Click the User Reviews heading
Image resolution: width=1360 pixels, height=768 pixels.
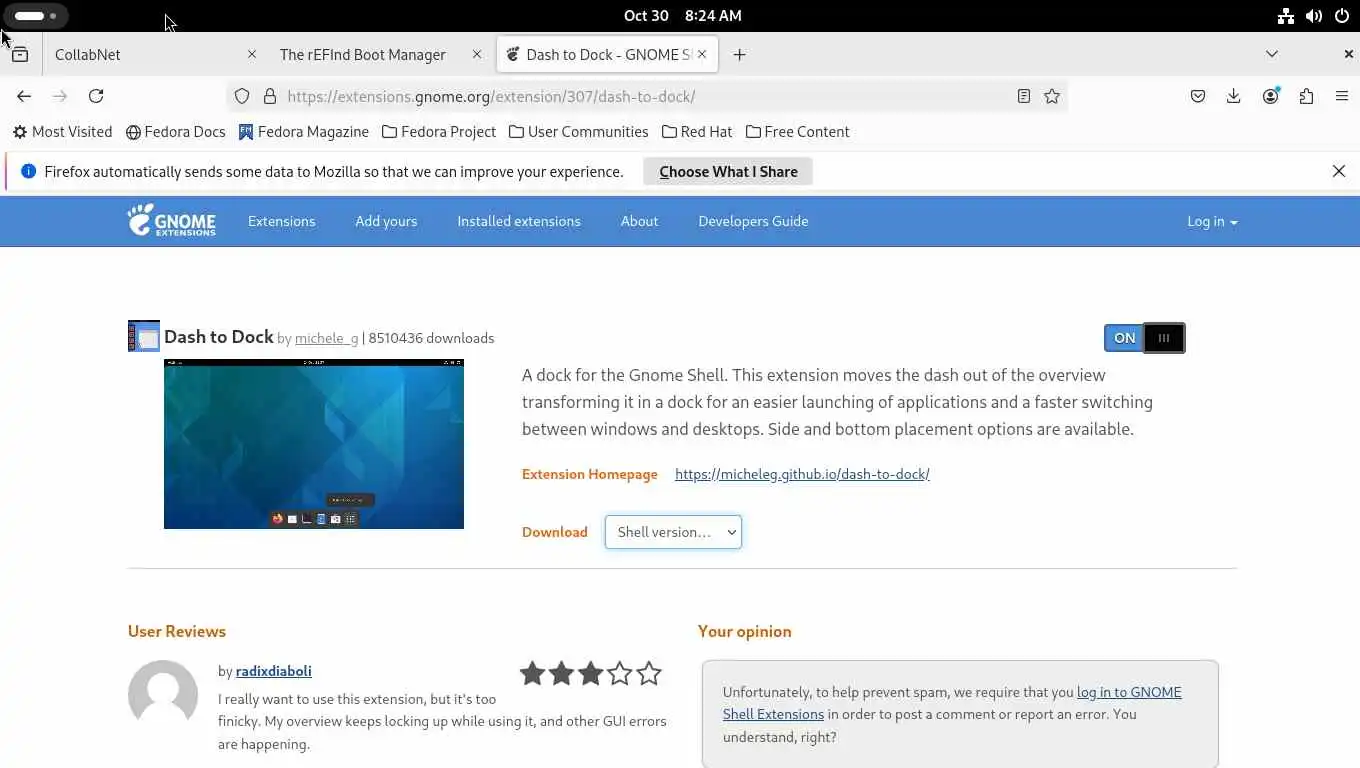[177, 631]
